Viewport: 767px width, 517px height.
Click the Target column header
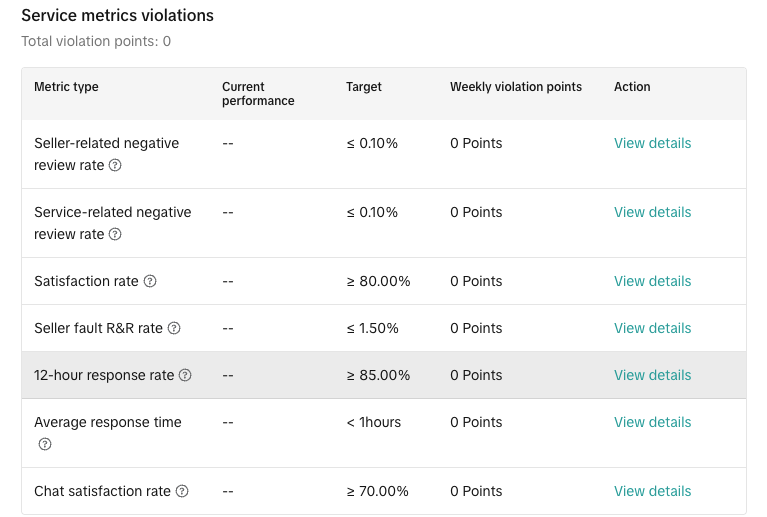pos(364,87)
